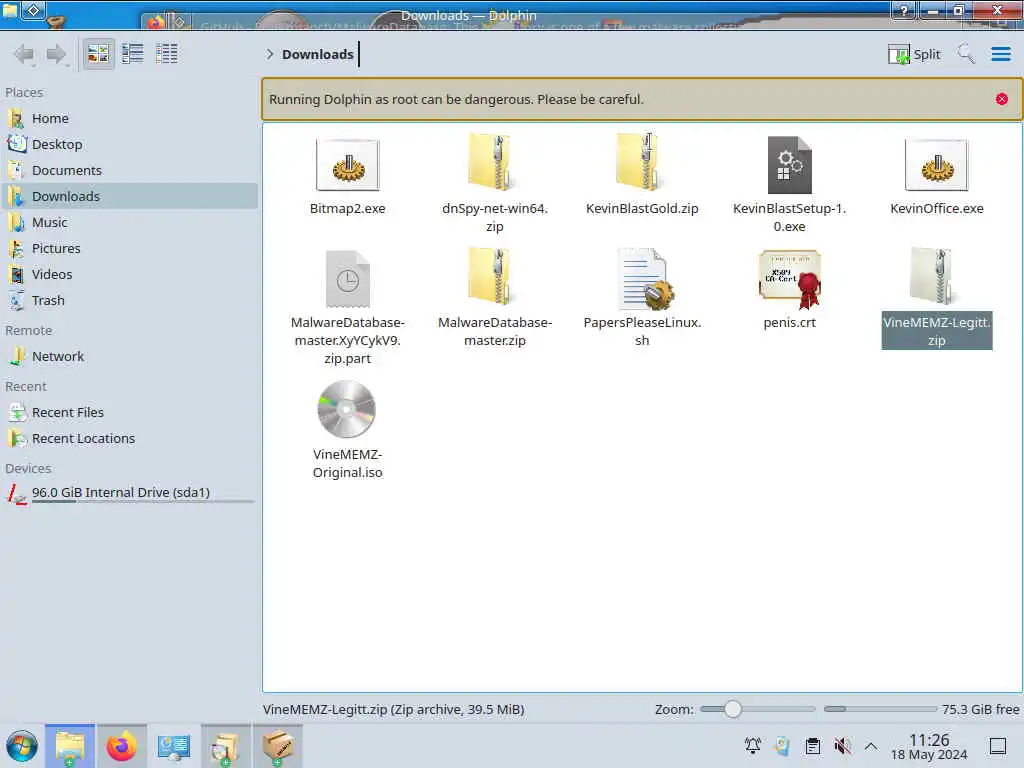Launch Firefox from the taskbar
1024x768 pixels.
pyautogui.click(x=121, y=746)
